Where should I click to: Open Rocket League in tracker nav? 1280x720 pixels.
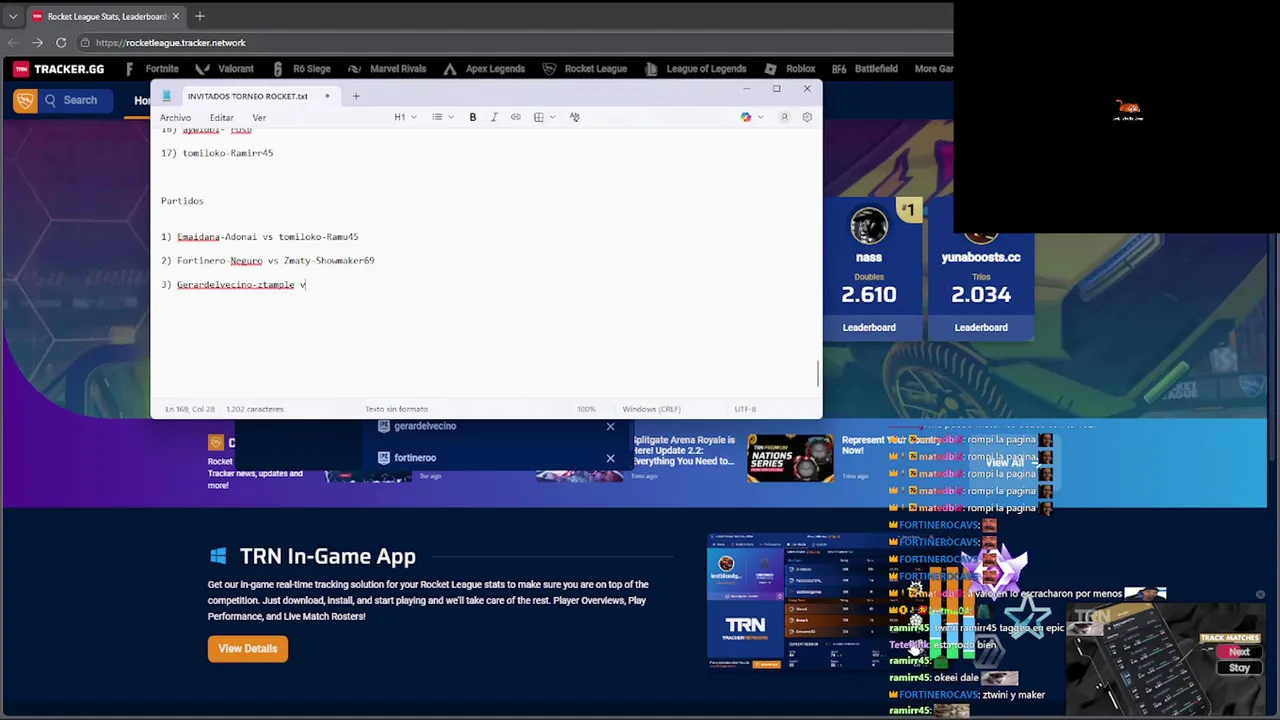coord(585,69)
